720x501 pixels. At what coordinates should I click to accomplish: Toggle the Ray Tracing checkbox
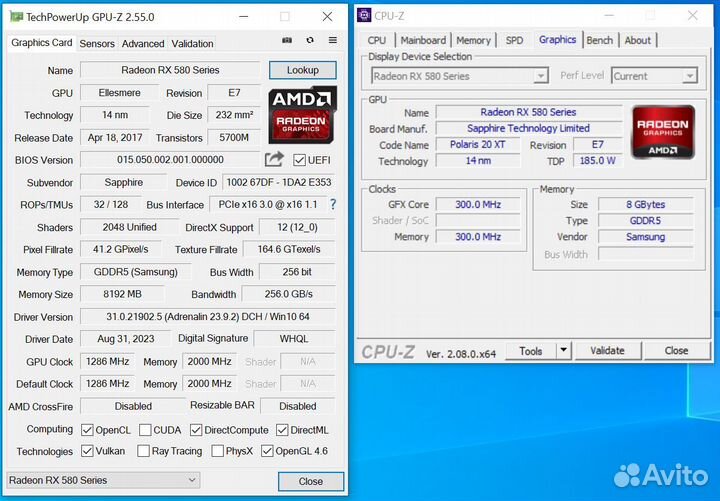143,451
